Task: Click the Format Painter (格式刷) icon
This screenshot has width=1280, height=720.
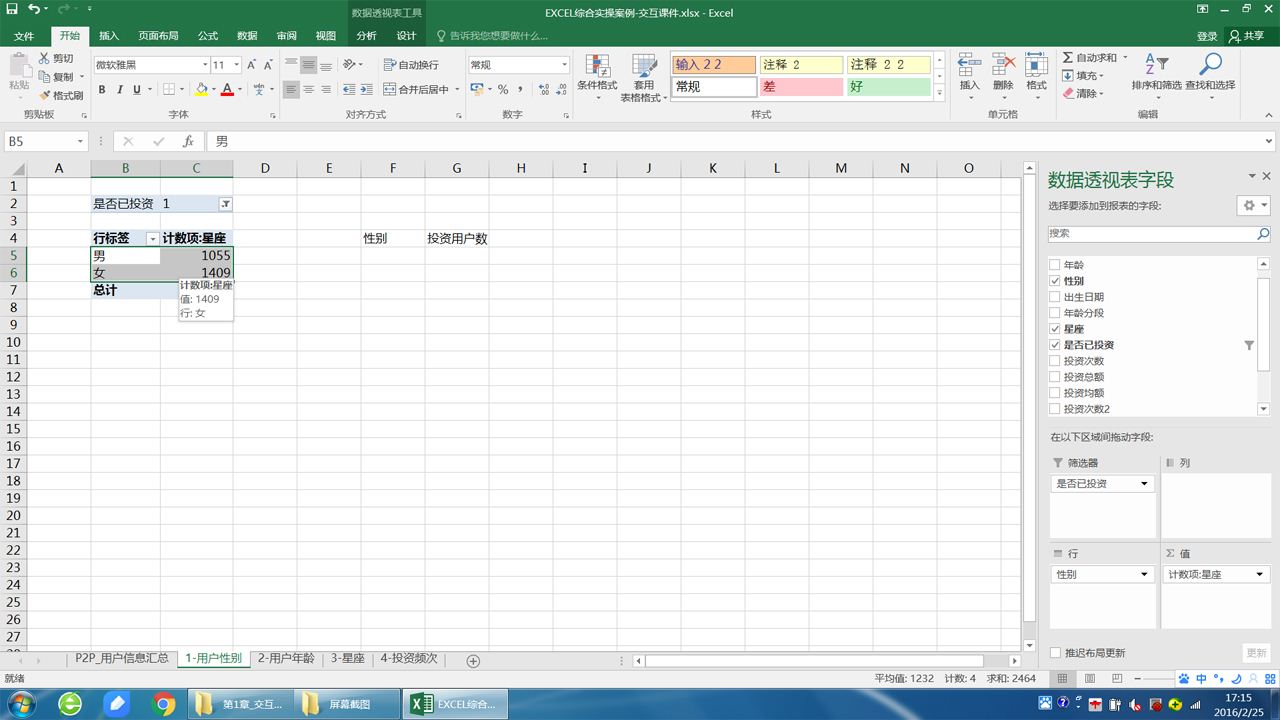Action: pyautogui.click(x=44, y=96)
